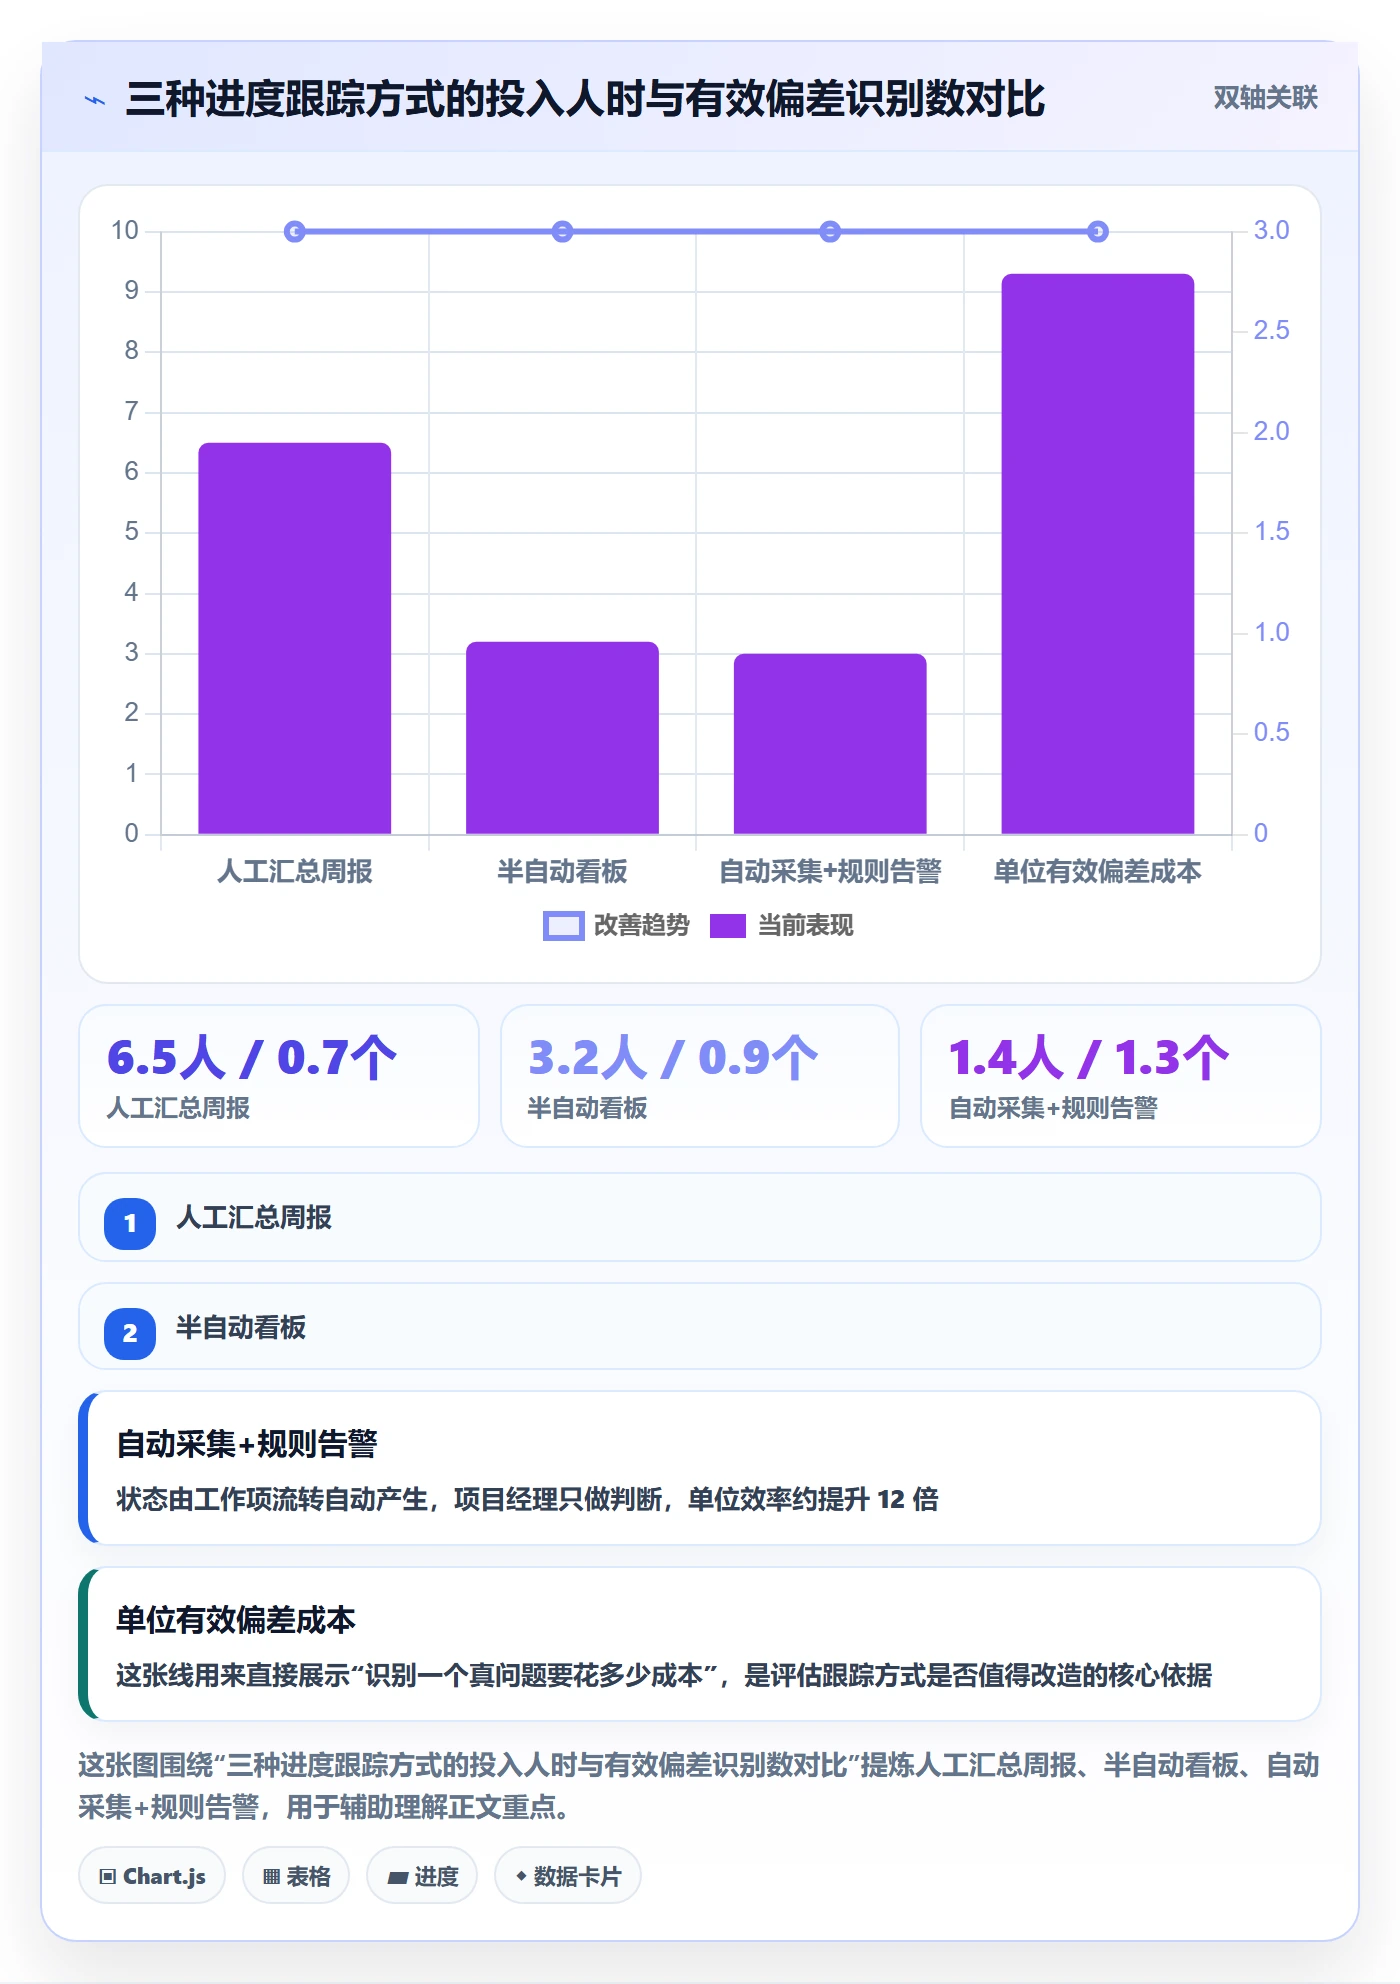Click the 双轴关联 label in the header

pyautogui.click(x=1265, y=98)
